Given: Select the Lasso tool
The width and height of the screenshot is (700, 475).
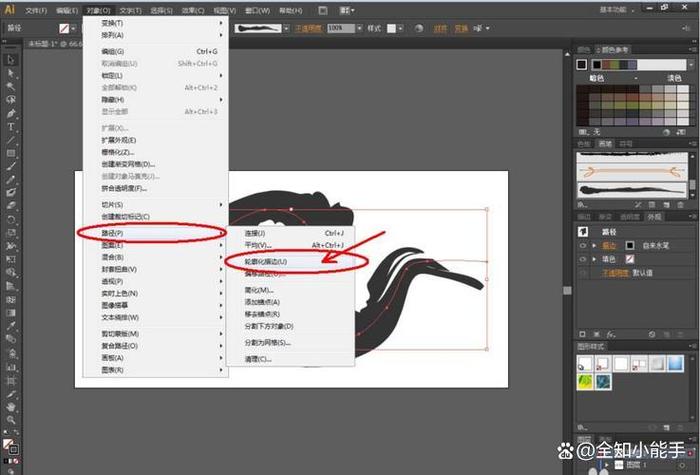Looking at the screenshot, I should 11,100.
